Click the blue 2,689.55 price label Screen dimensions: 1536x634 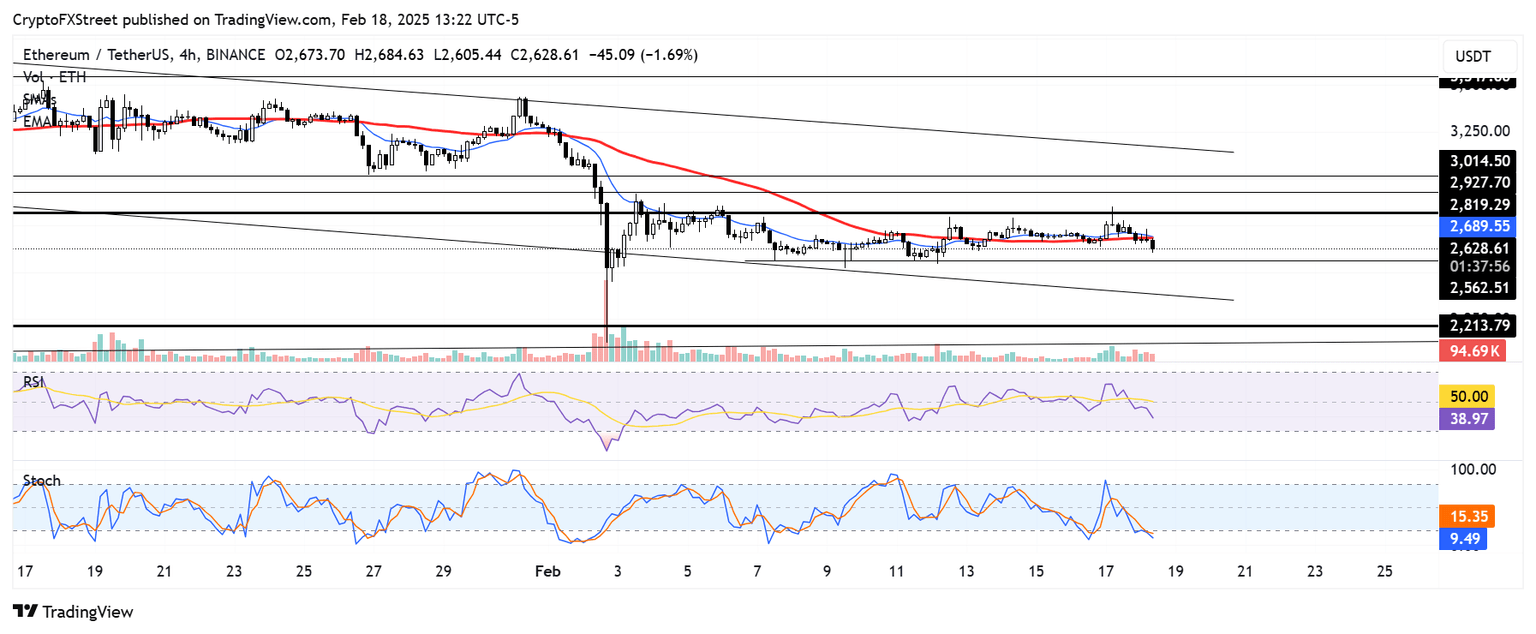tap(1479, 227)
